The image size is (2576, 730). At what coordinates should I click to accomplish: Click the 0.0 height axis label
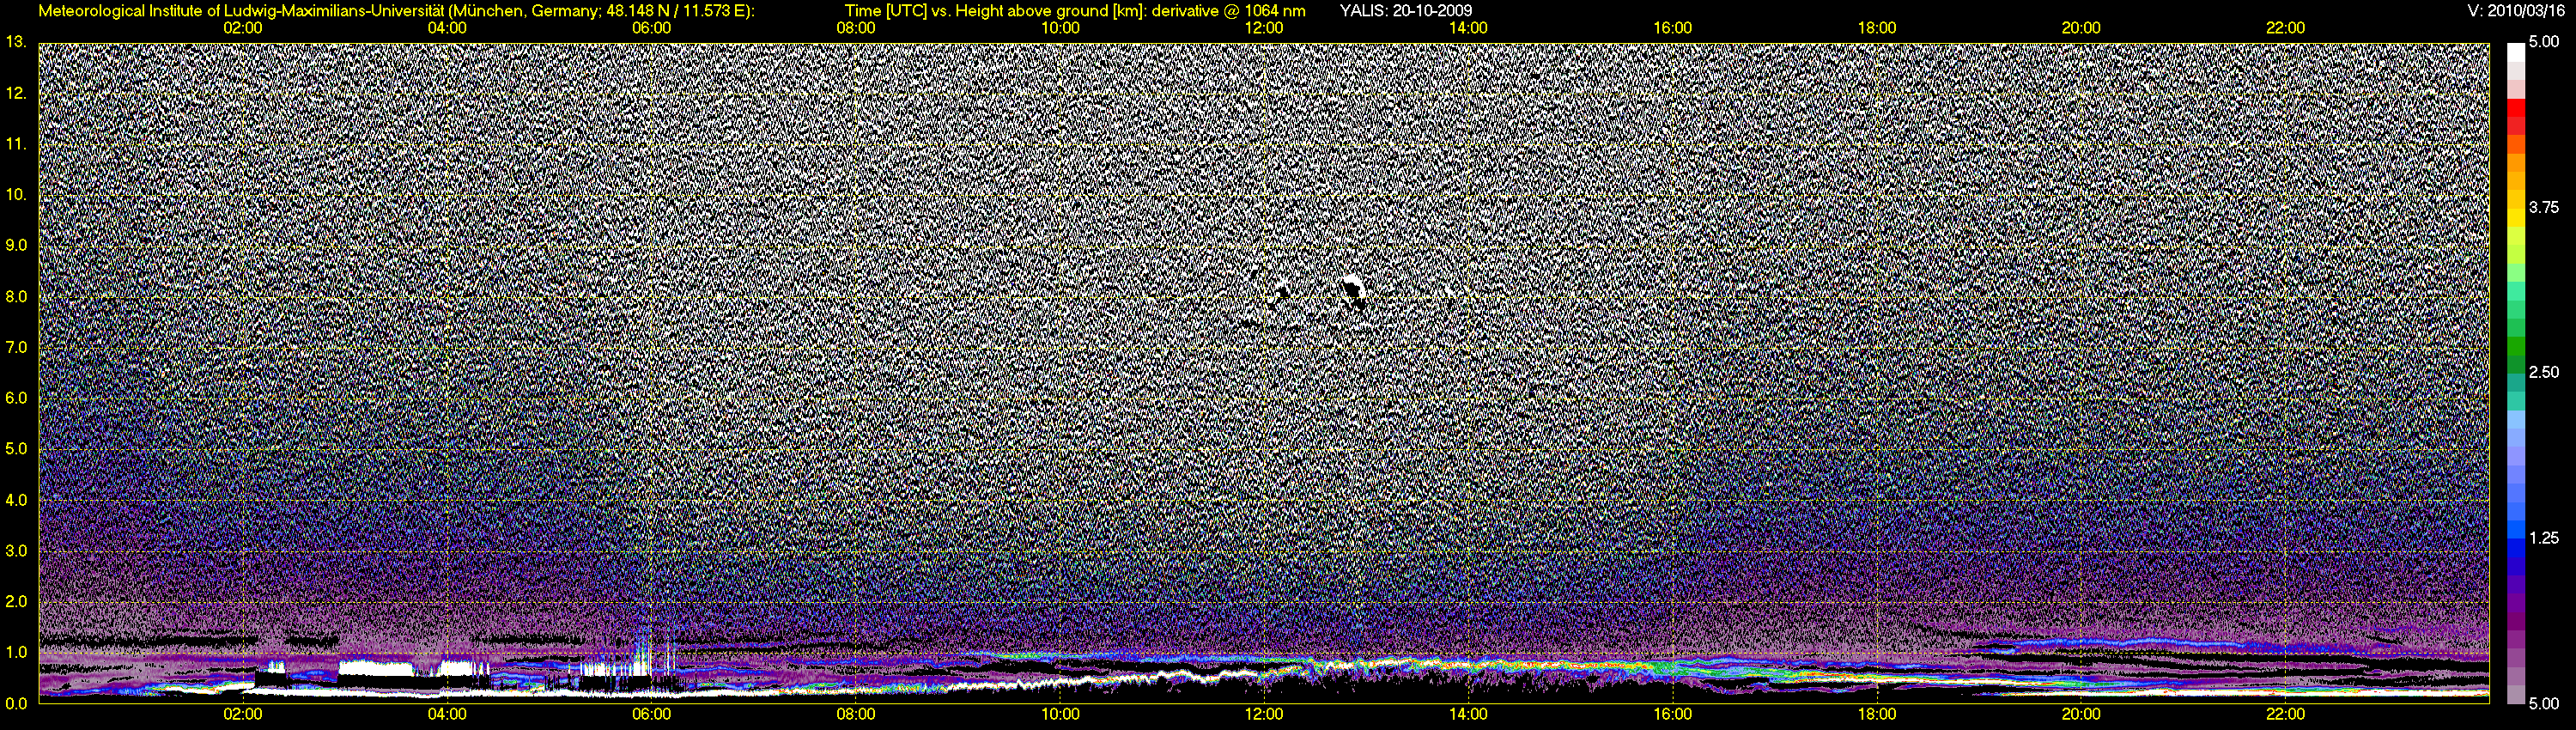pyautogui.click(x=15, y=703)
